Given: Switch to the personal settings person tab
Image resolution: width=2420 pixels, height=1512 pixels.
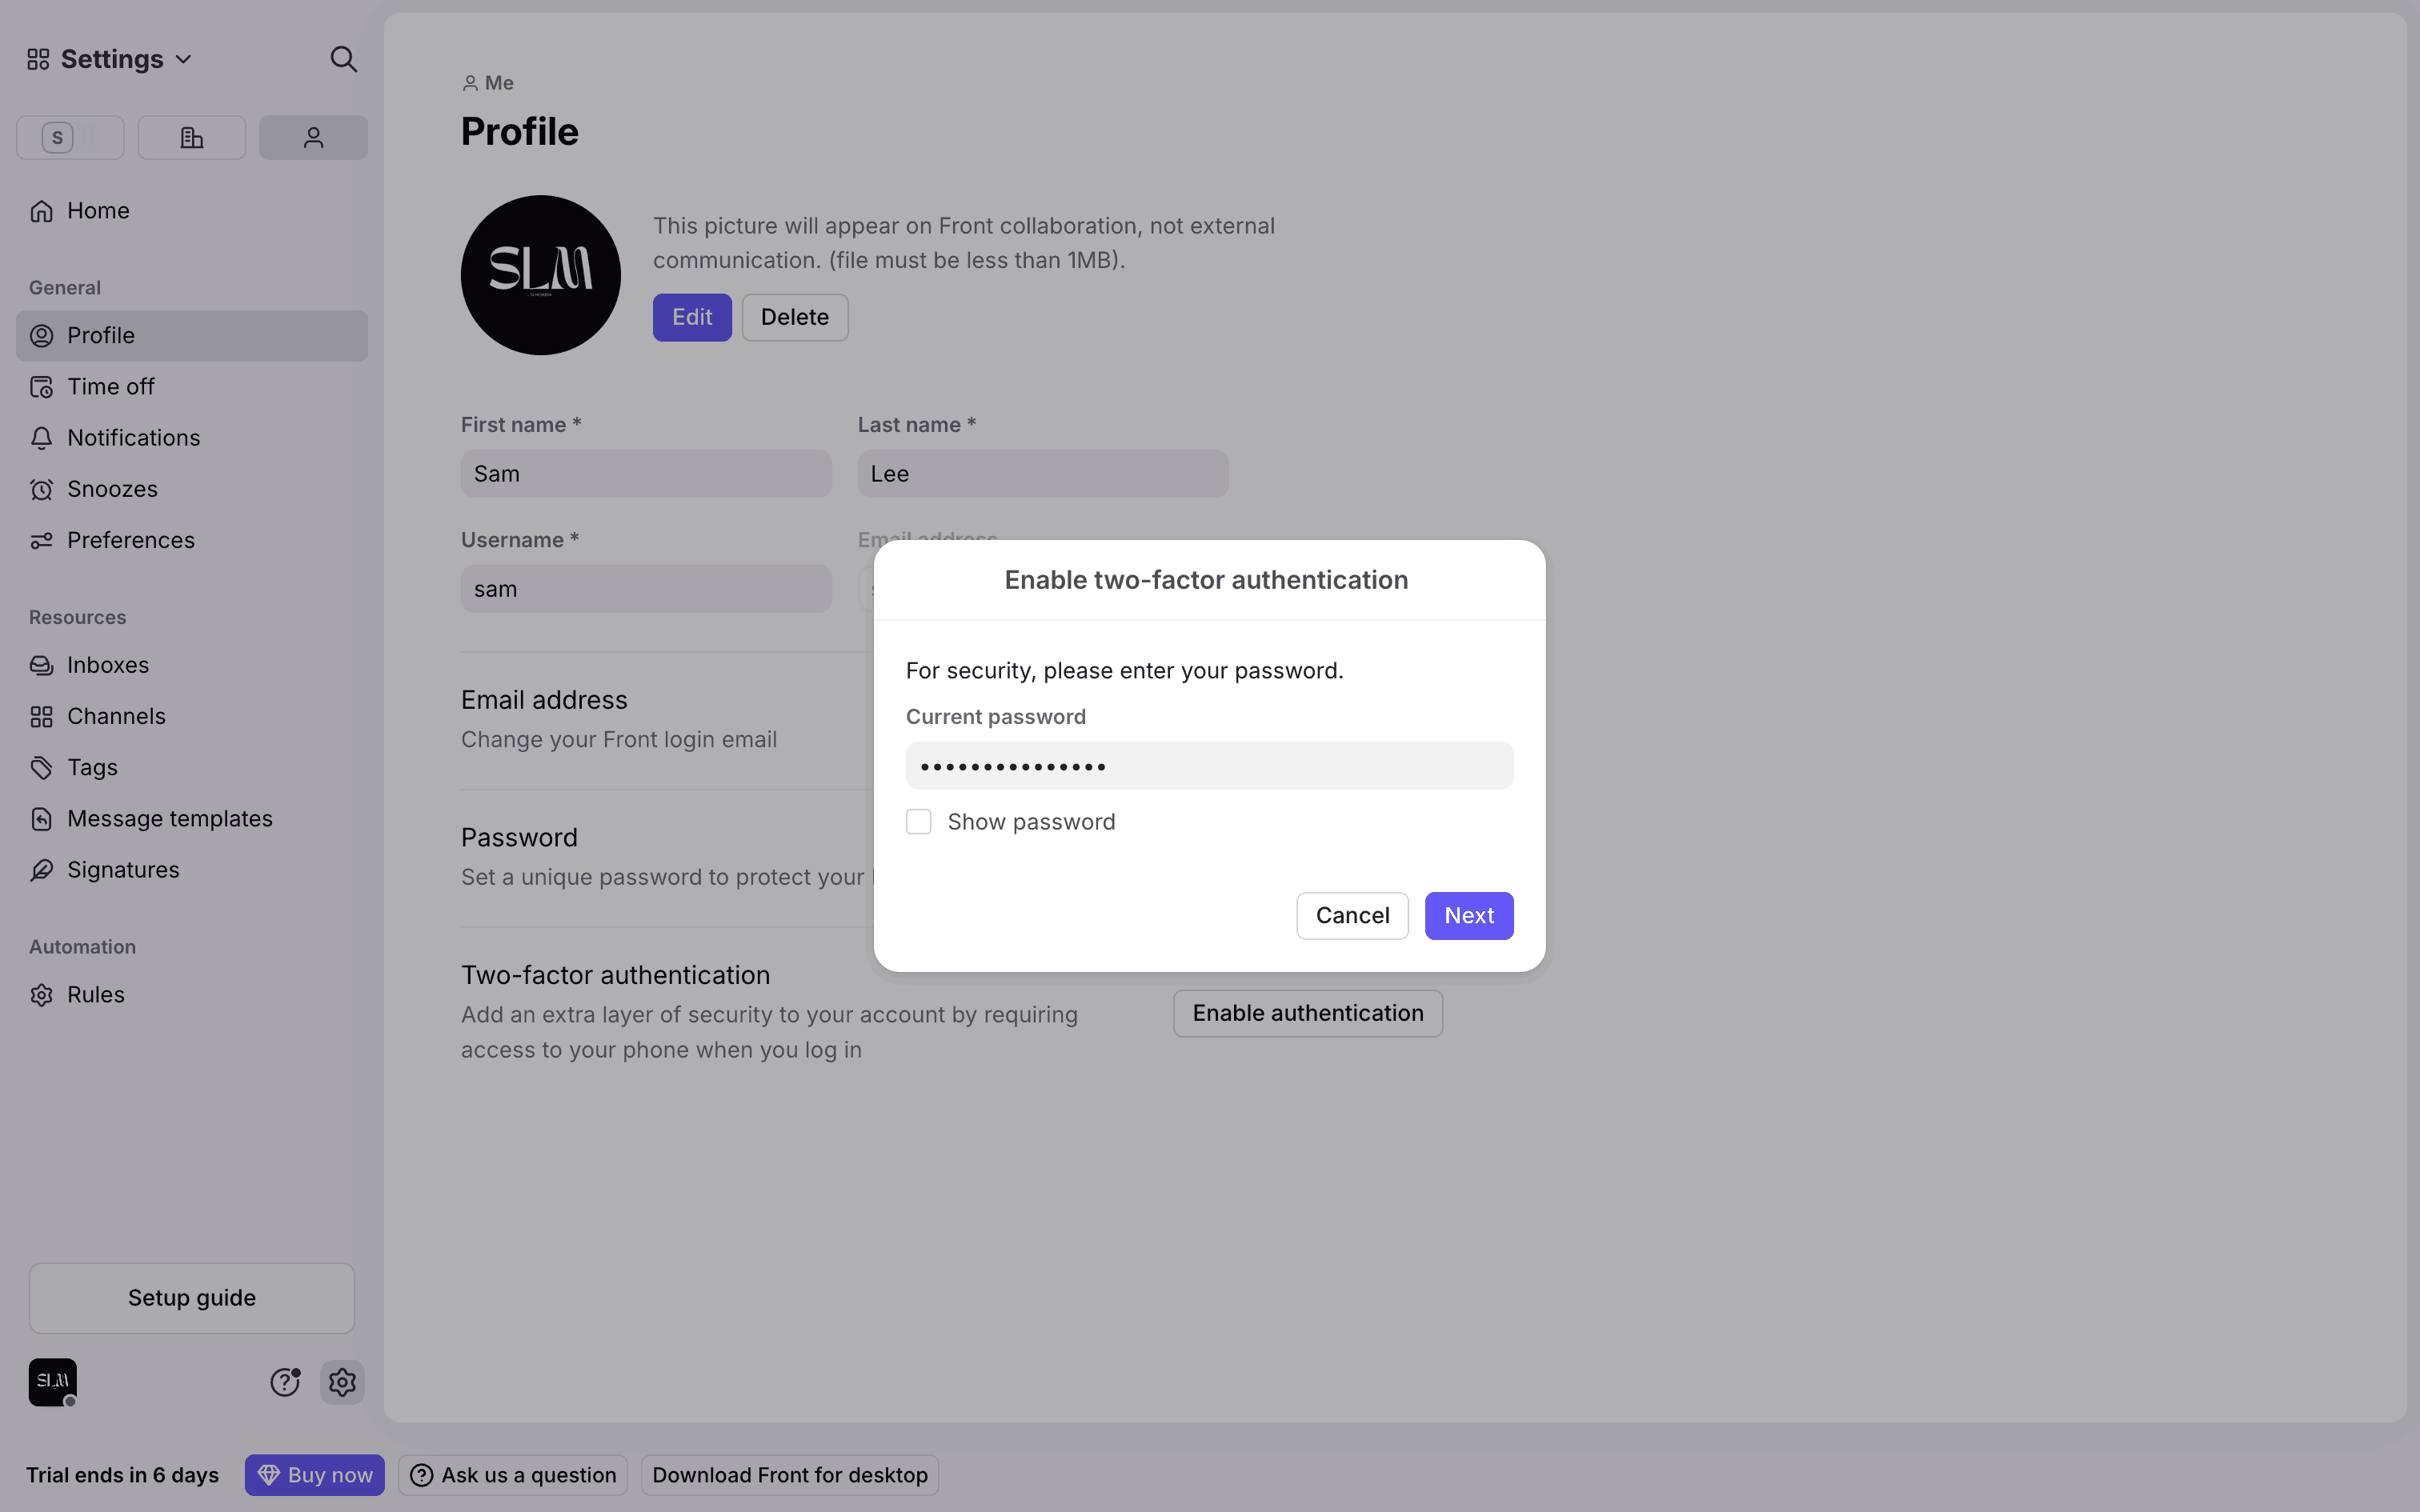Looking at the screenshot, I should coord(313,138).
